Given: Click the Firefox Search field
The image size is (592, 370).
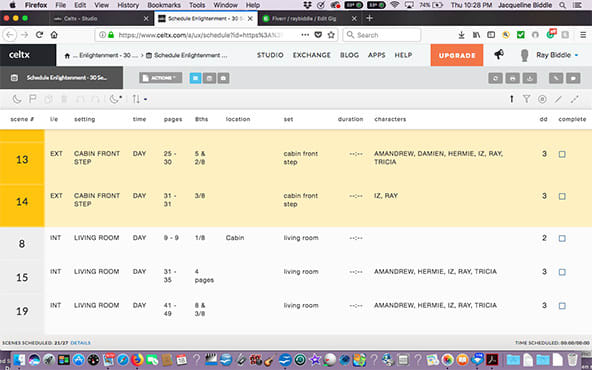Looking at the screenshot, I should click(382, 35).
